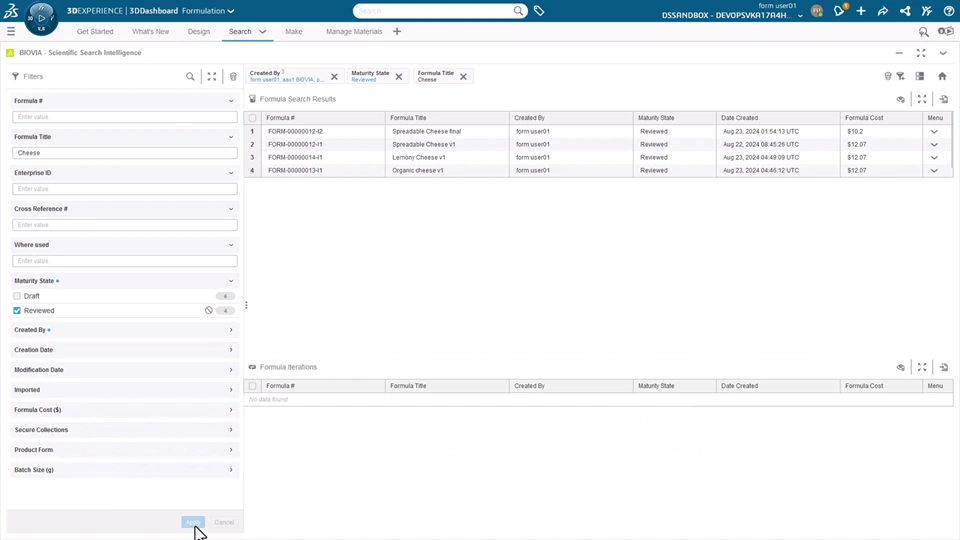Screen dimensions: 960x540
Task: Remove the Created By filter chip
Action: (x=334, y=77)
